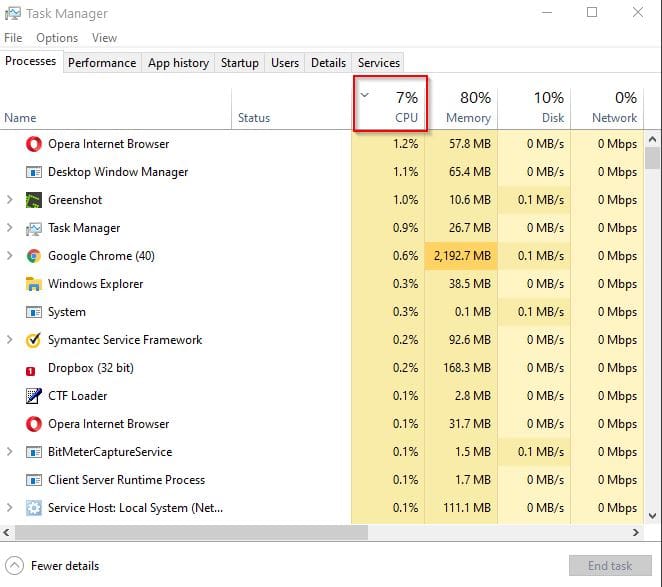Switch to the Services tab
The height and width of the screenshot is (587, 662).
[x=379, y=63]
